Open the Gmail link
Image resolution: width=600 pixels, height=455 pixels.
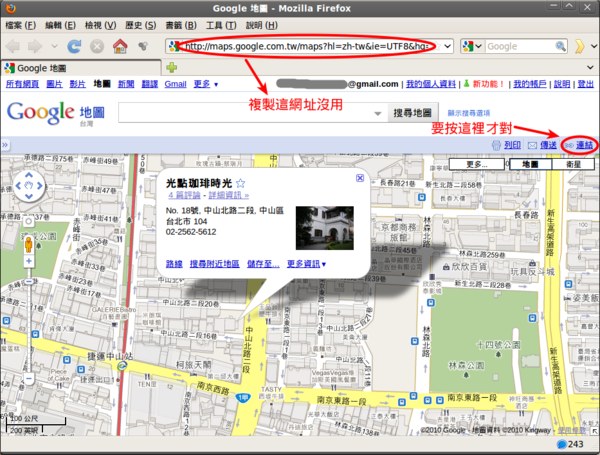pyautogui.click(x=175, y=84)
